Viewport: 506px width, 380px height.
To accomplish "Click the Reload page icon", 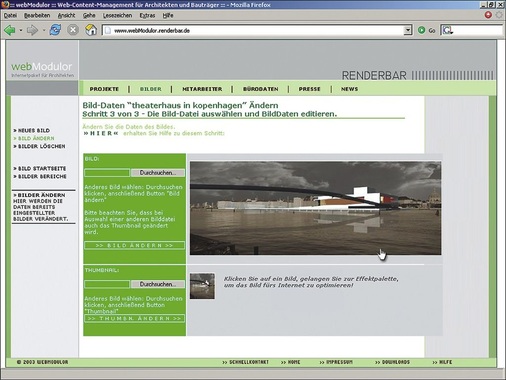I will pos(55,30).
